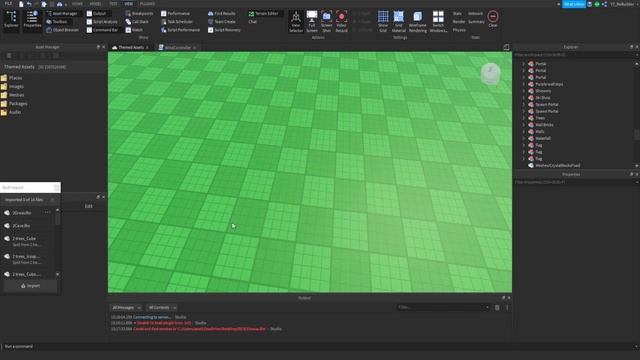Screen dimensions: 640x360
Task: Open the Chat window button
Action: [253, 22]
